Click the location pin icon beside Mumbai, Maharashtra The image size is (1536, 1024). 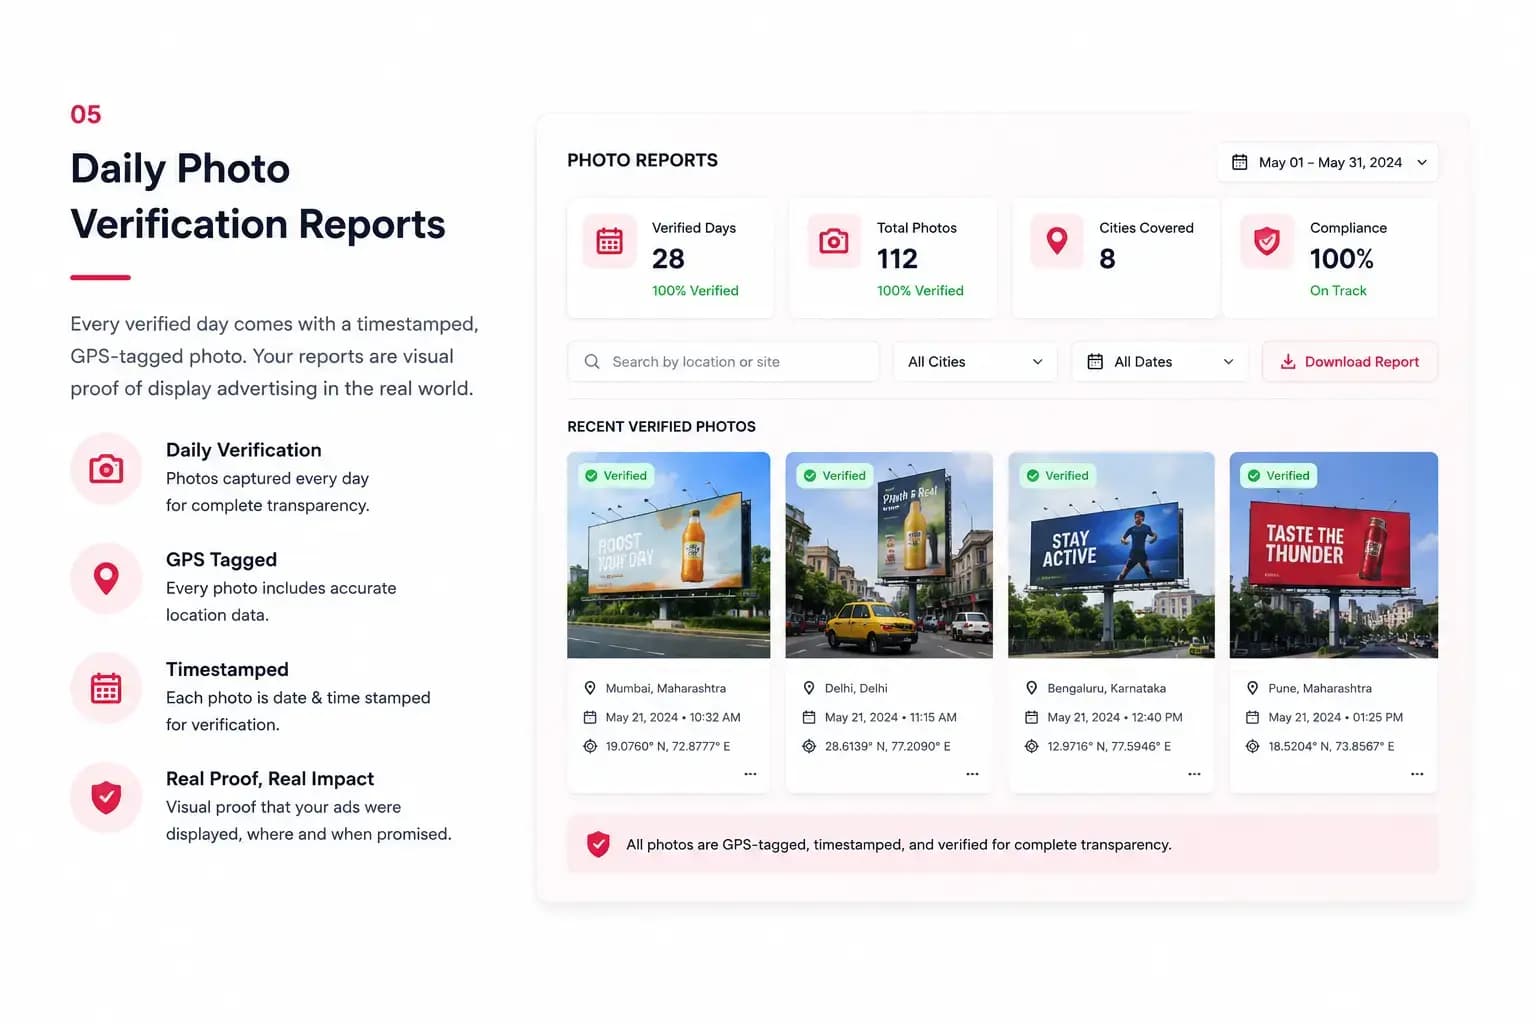click(x=590, y=688)
